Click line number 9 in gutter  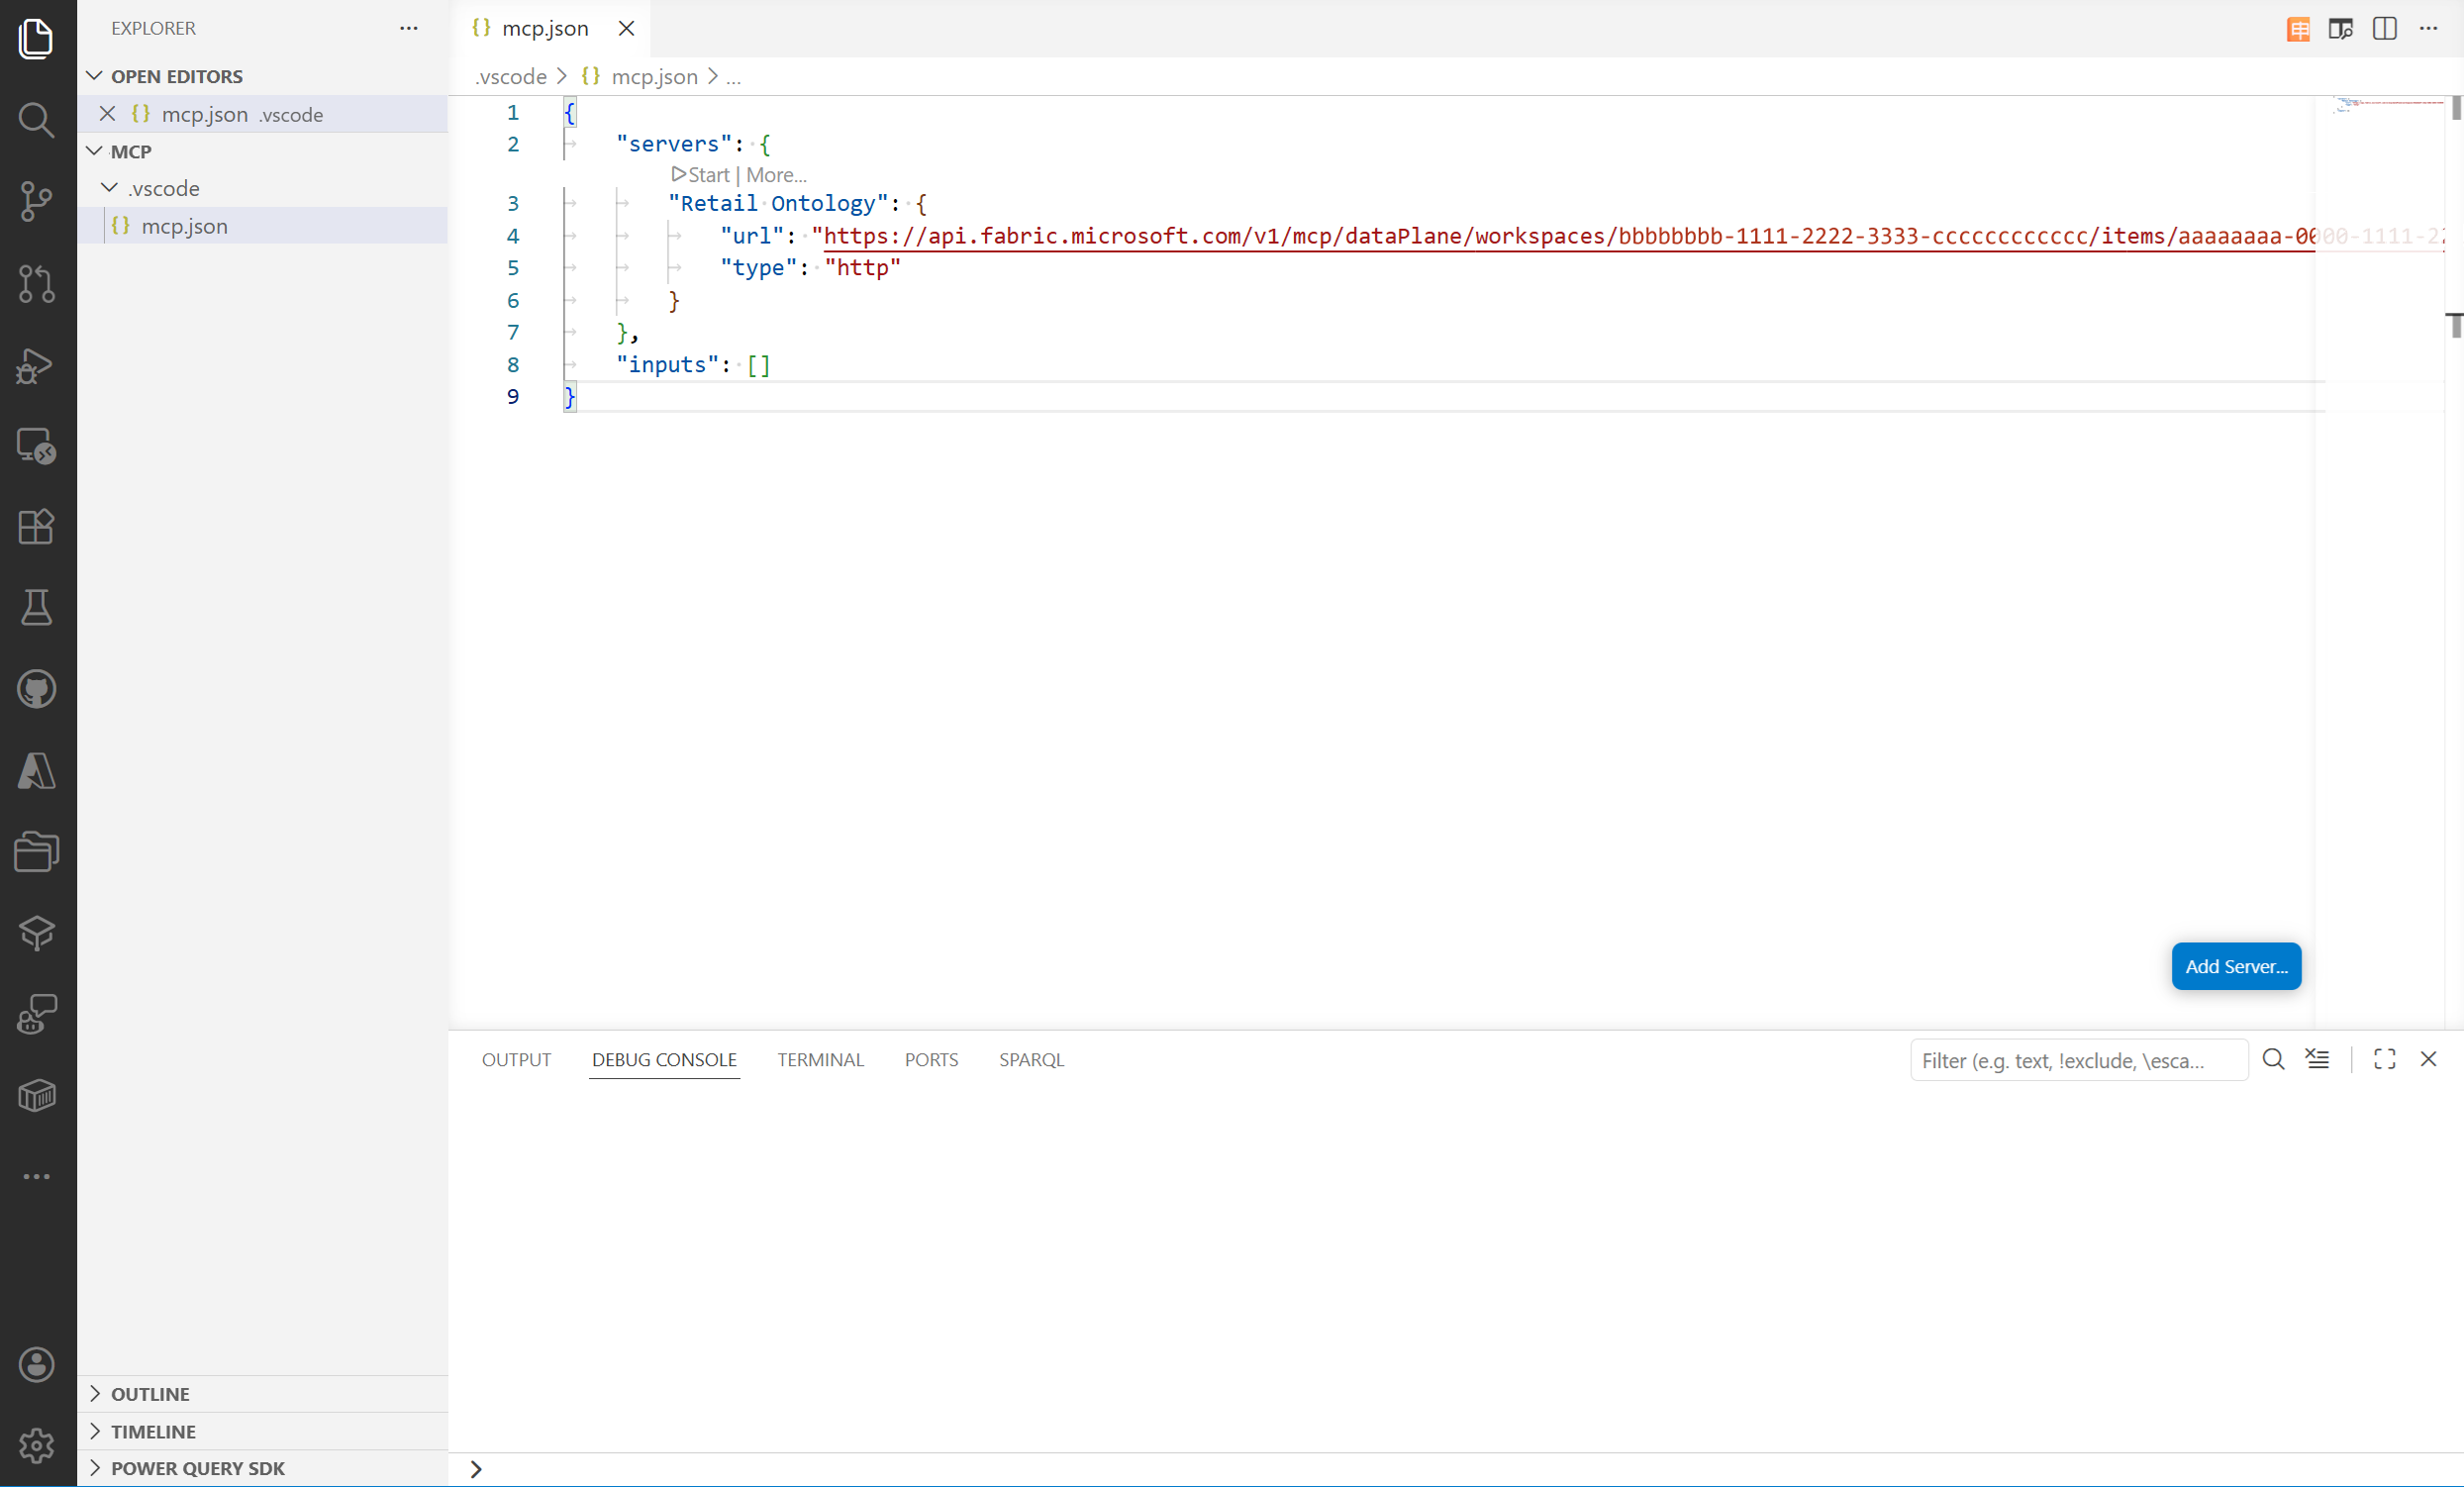513,397
